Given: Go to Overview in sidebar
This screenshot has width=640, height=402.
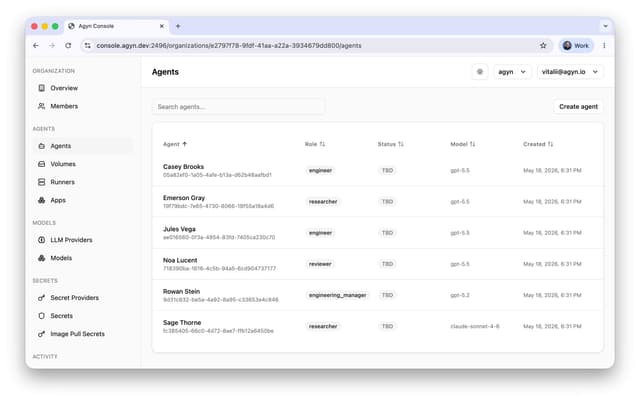Looking at the screenshot, I should click(64, 88).
